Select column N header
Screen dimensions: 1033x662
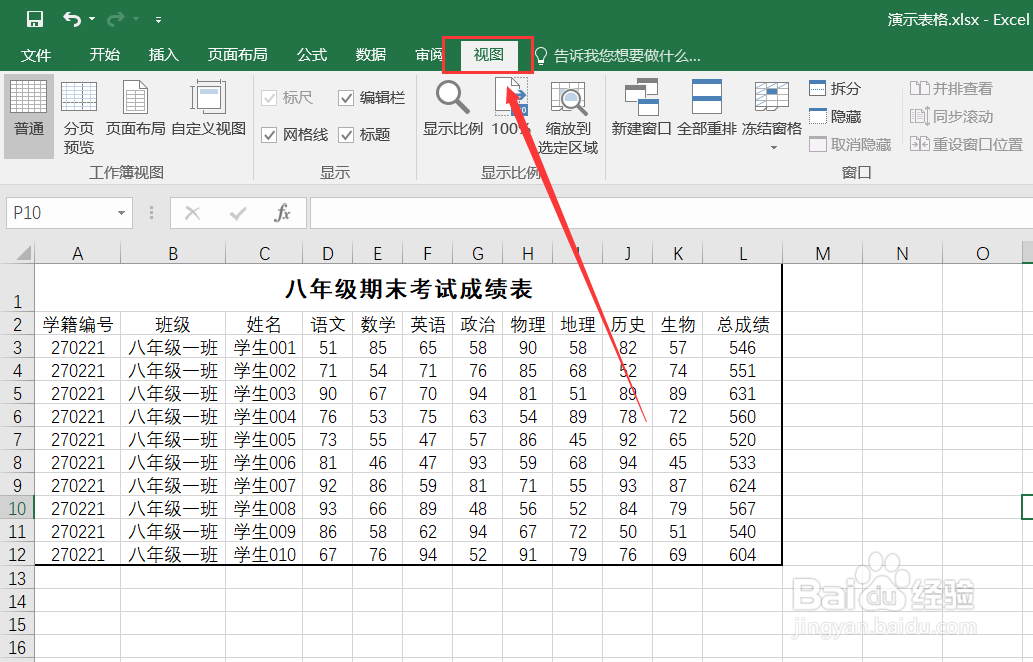903,254
